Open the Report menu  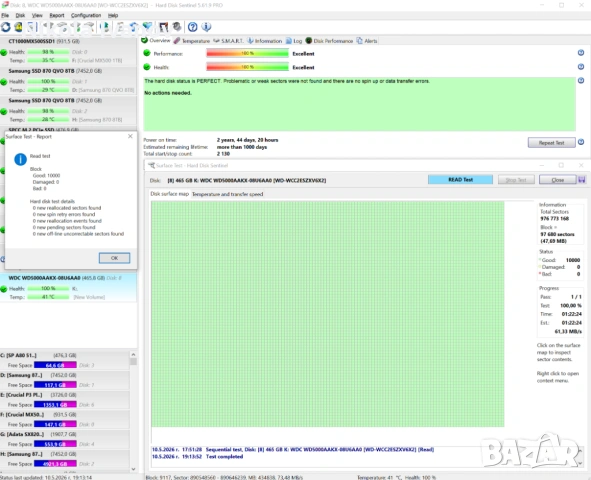pyautogui.click(x=57, y=15)
